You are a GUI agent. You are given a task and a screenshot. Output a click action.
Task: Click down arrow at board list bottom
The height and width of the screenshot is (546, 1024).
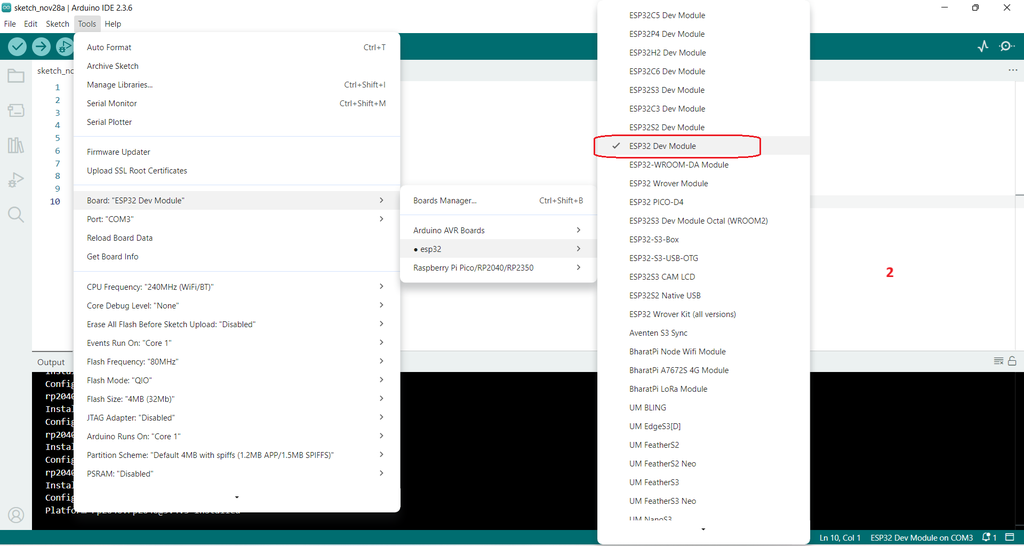pos(703,529)
